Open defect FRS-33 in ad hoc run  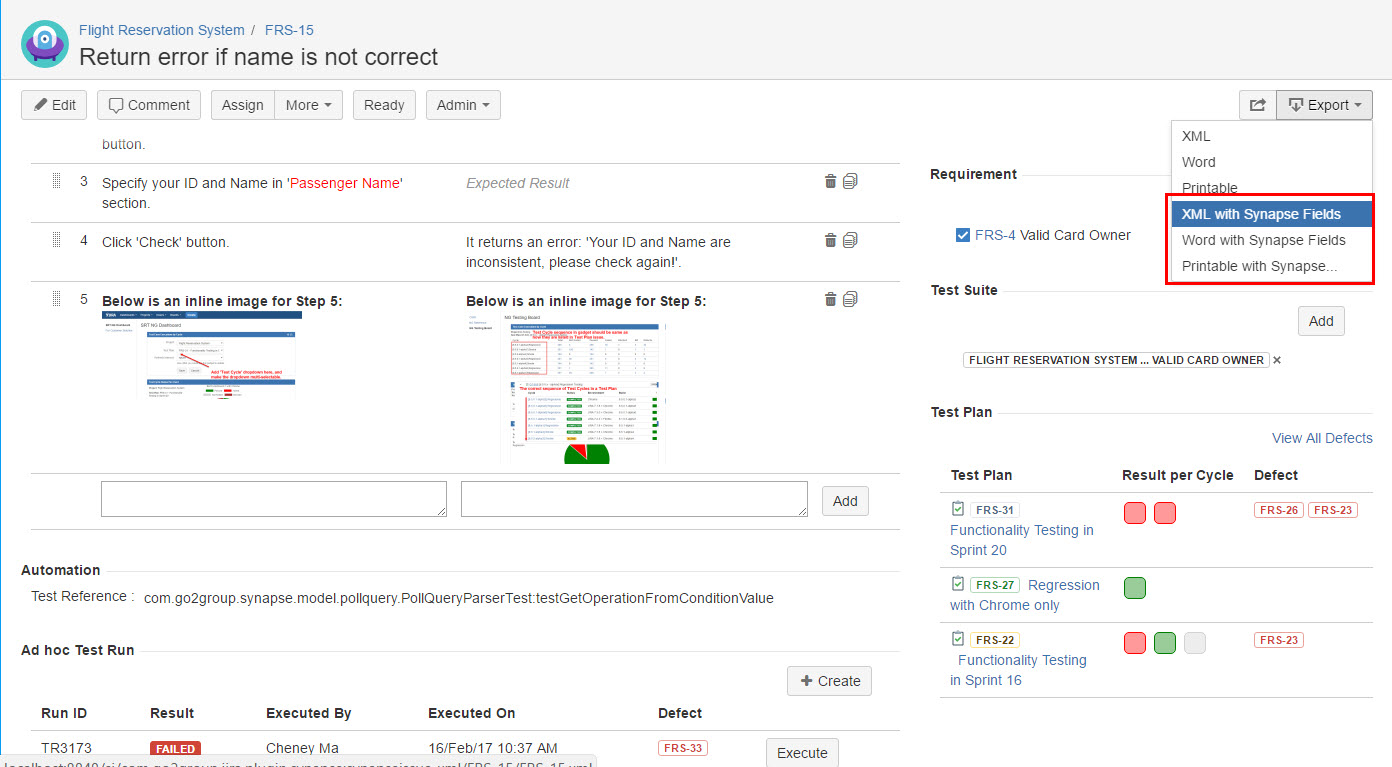click(683, 748)
